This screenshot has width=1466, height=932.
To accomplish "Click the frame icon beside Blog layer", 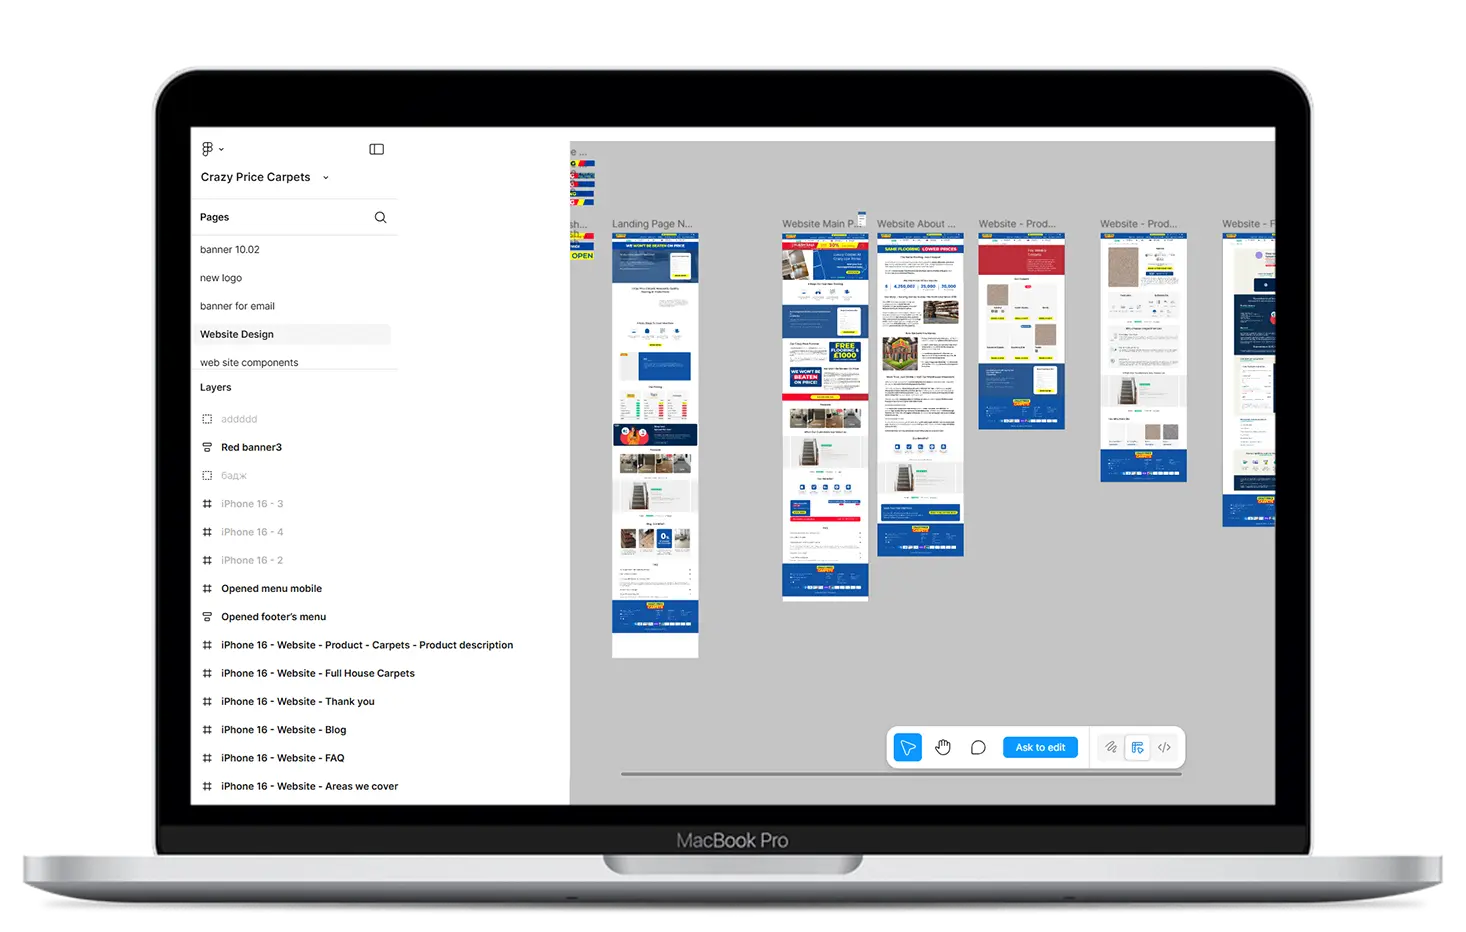I will point(207,730).
